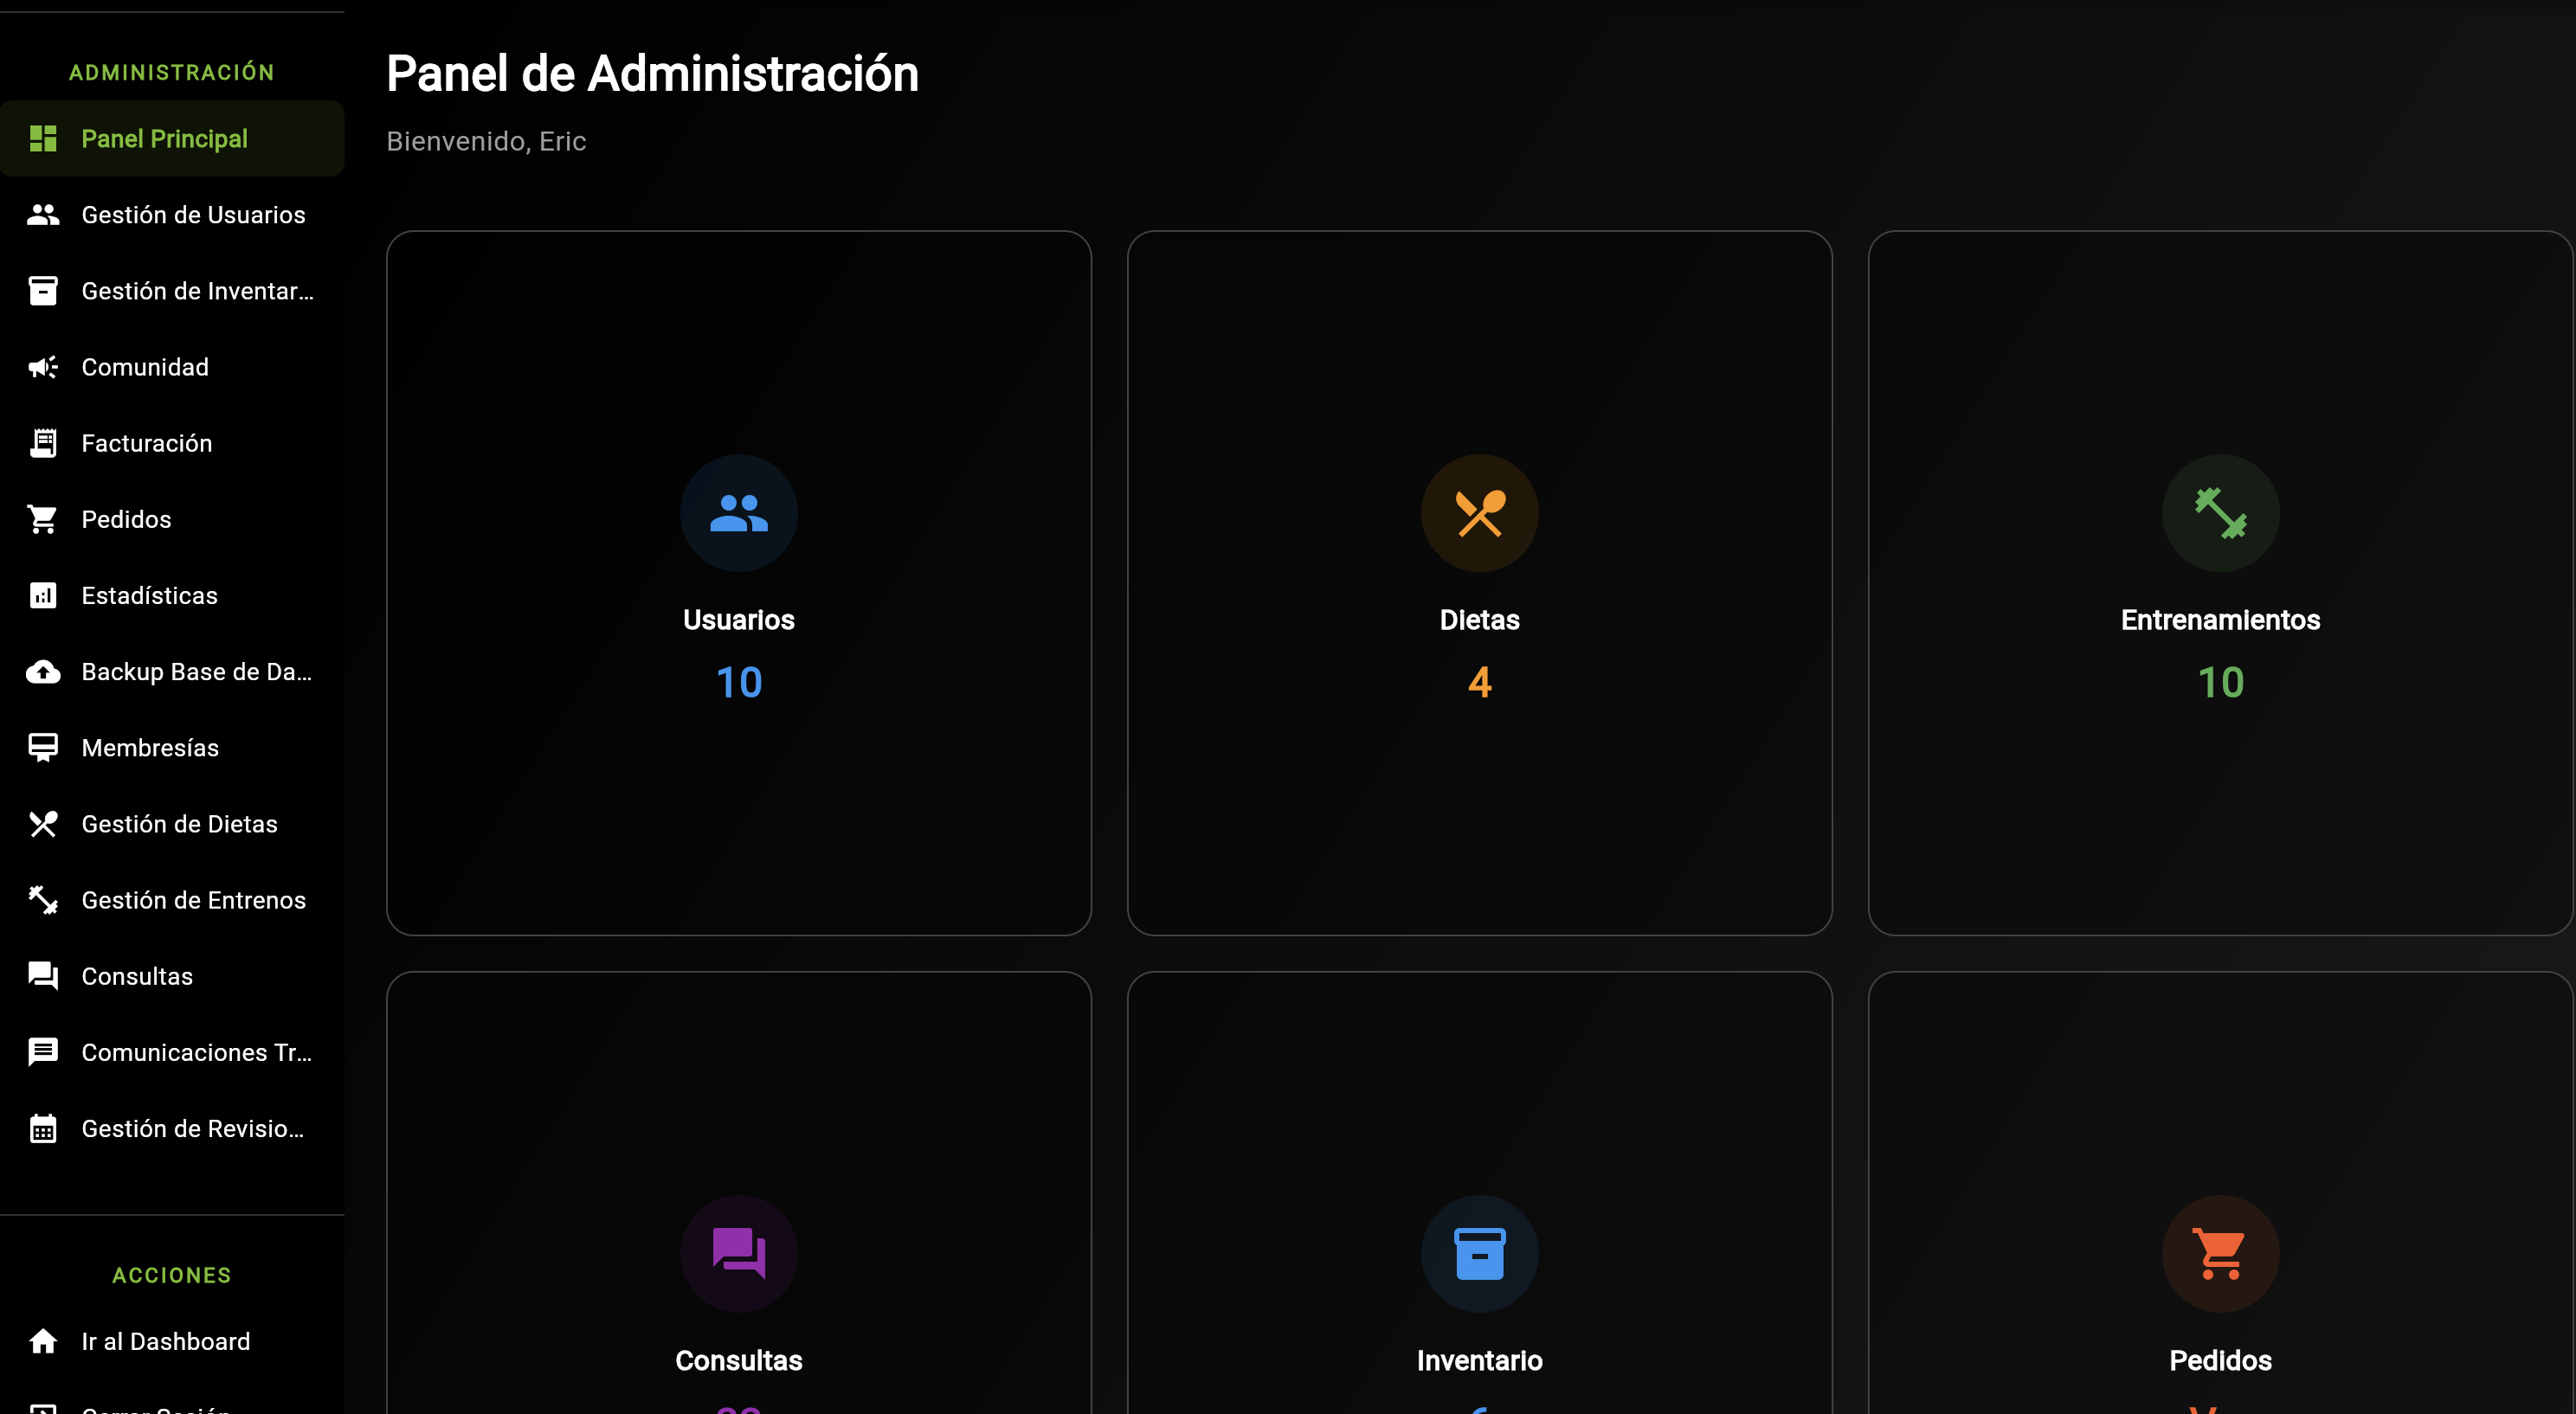The width and height of the screenshot is (2576, 1414).
Task: Click the Comunidad megaphone icon
Action: click(43, 367)
